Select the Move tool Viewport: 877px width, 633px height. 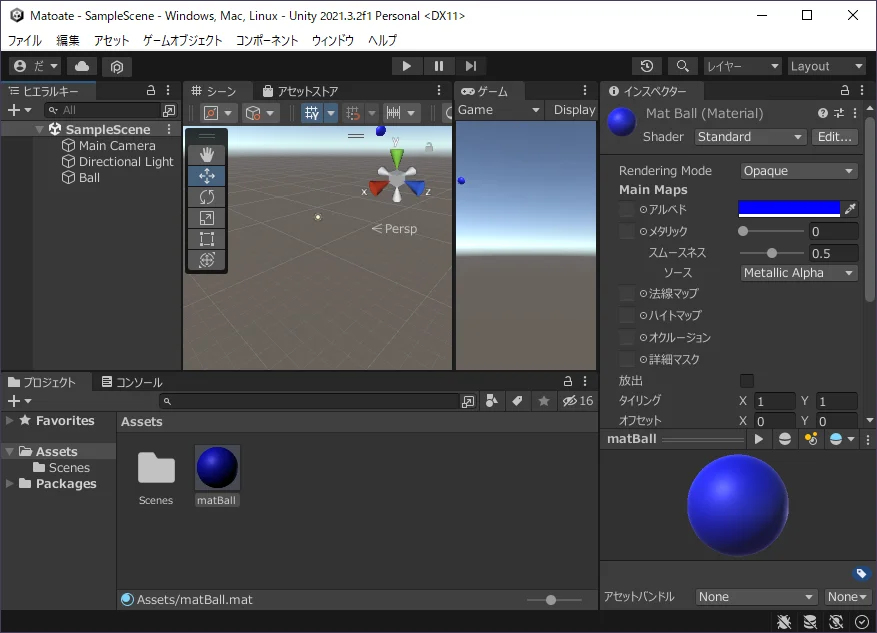point(207,176)
